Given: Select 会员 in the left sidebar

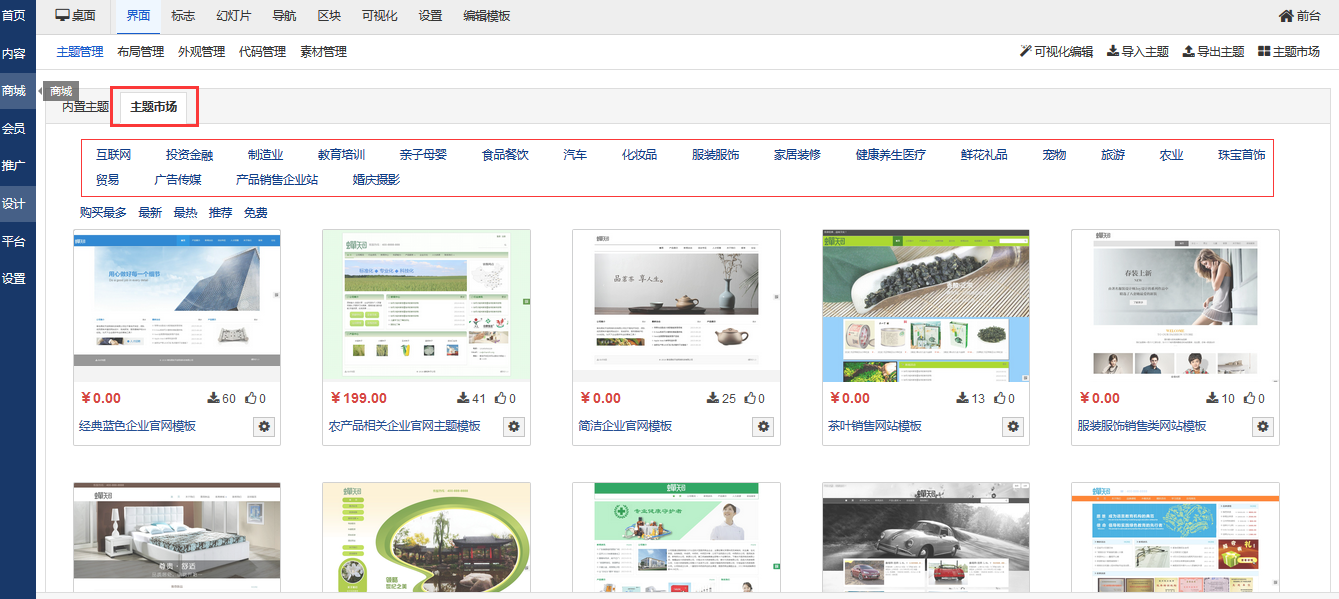Looking at the screenshot, I should click(x=14, y=129).
